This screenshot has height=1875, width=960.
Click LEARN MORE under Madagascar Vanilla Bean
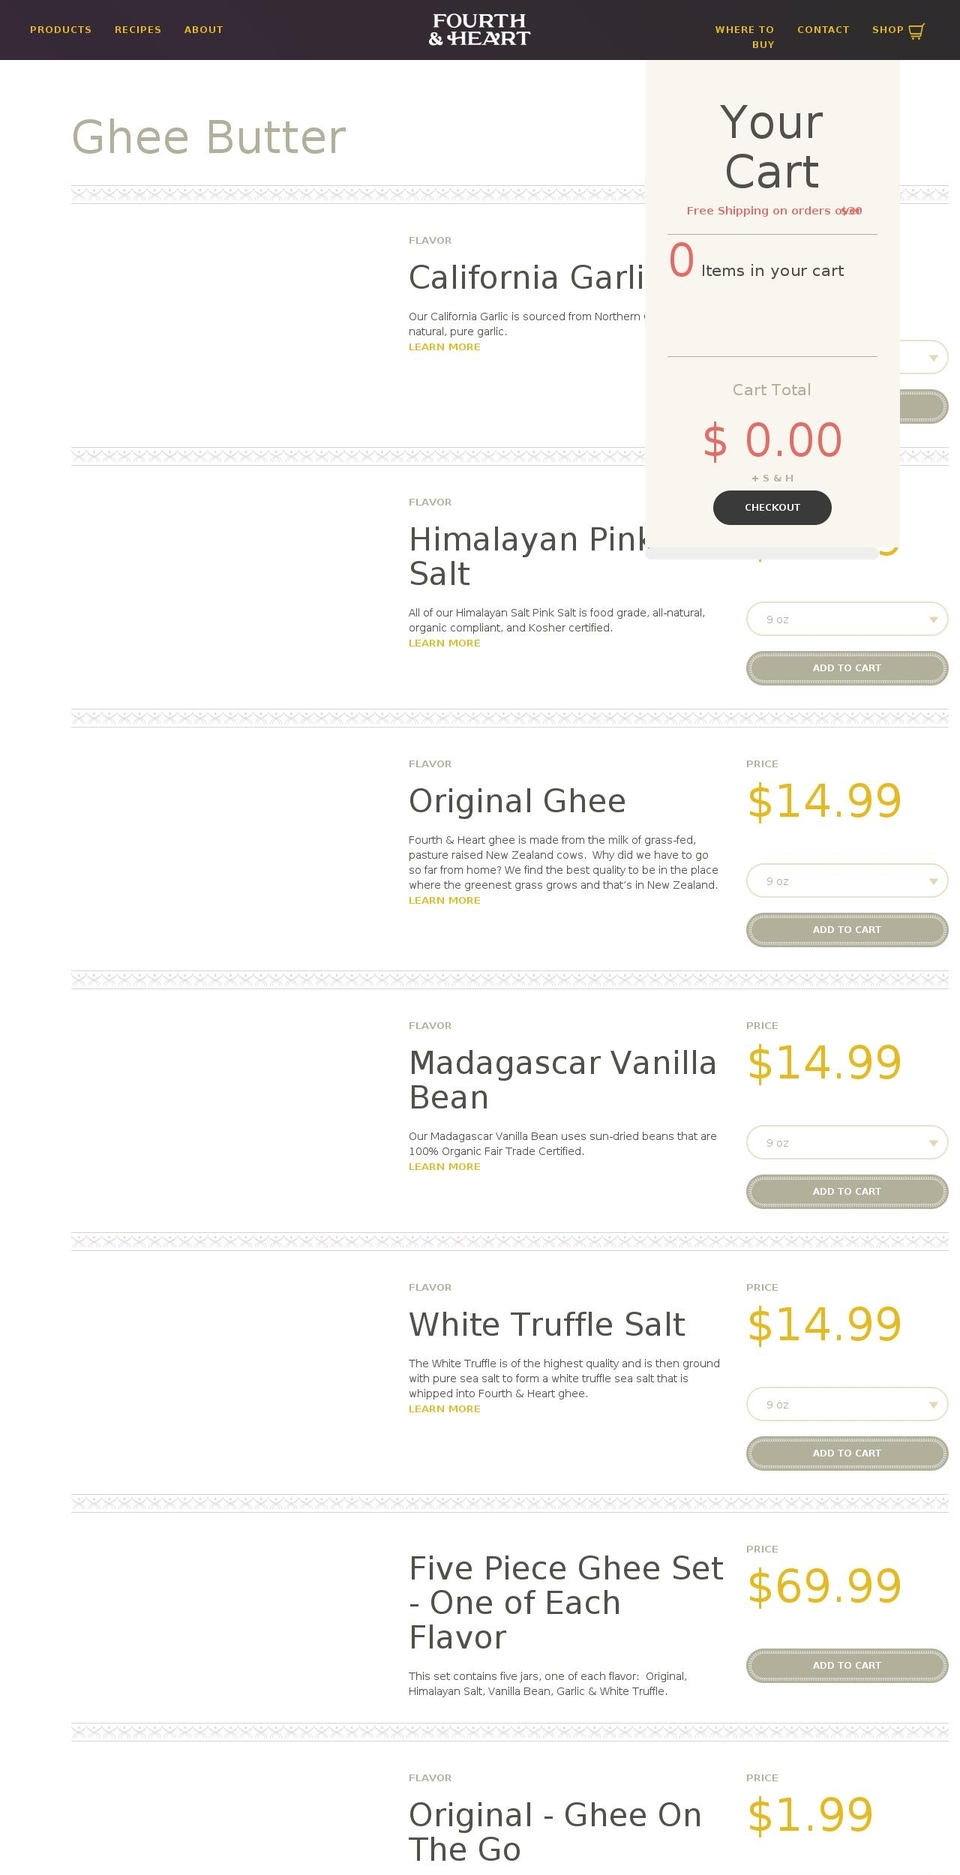(444, 1166)
